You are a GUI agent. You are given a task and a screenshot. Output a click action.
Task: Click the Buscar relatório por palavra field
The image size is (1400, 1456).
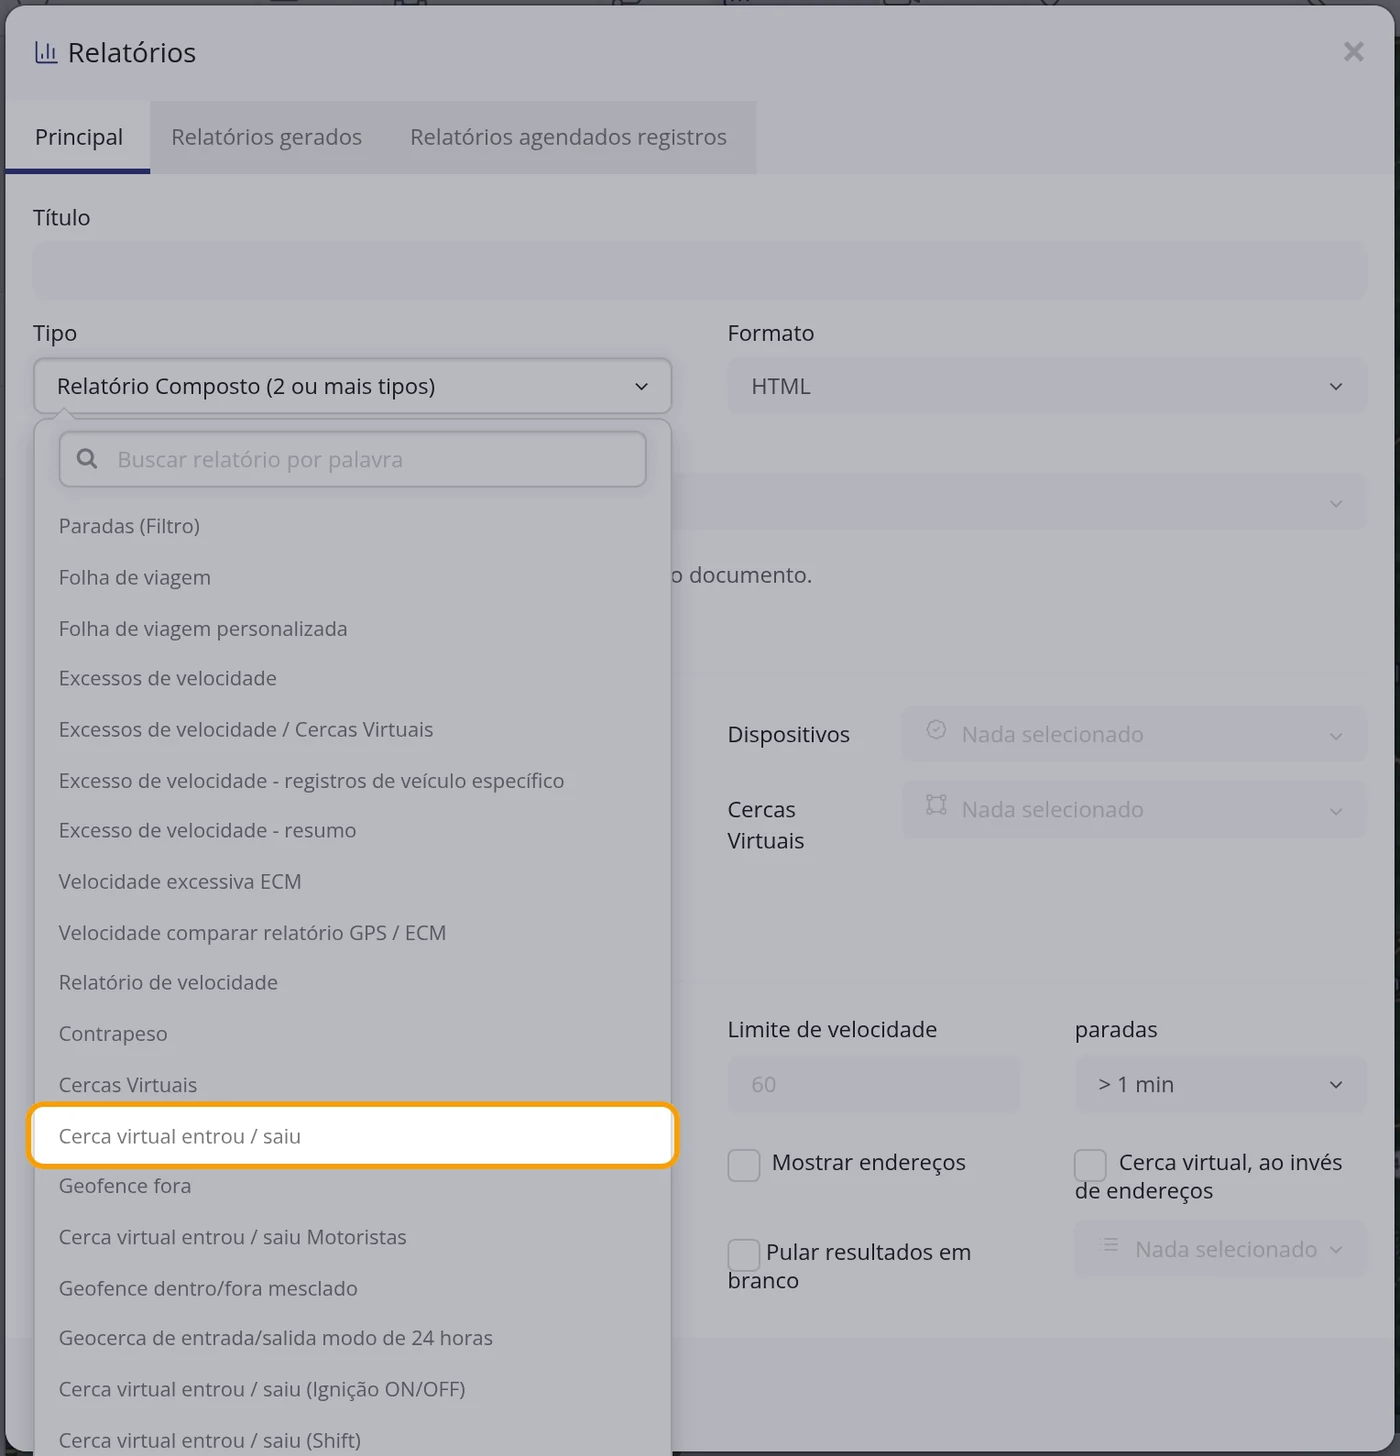[x=353, y=460]
